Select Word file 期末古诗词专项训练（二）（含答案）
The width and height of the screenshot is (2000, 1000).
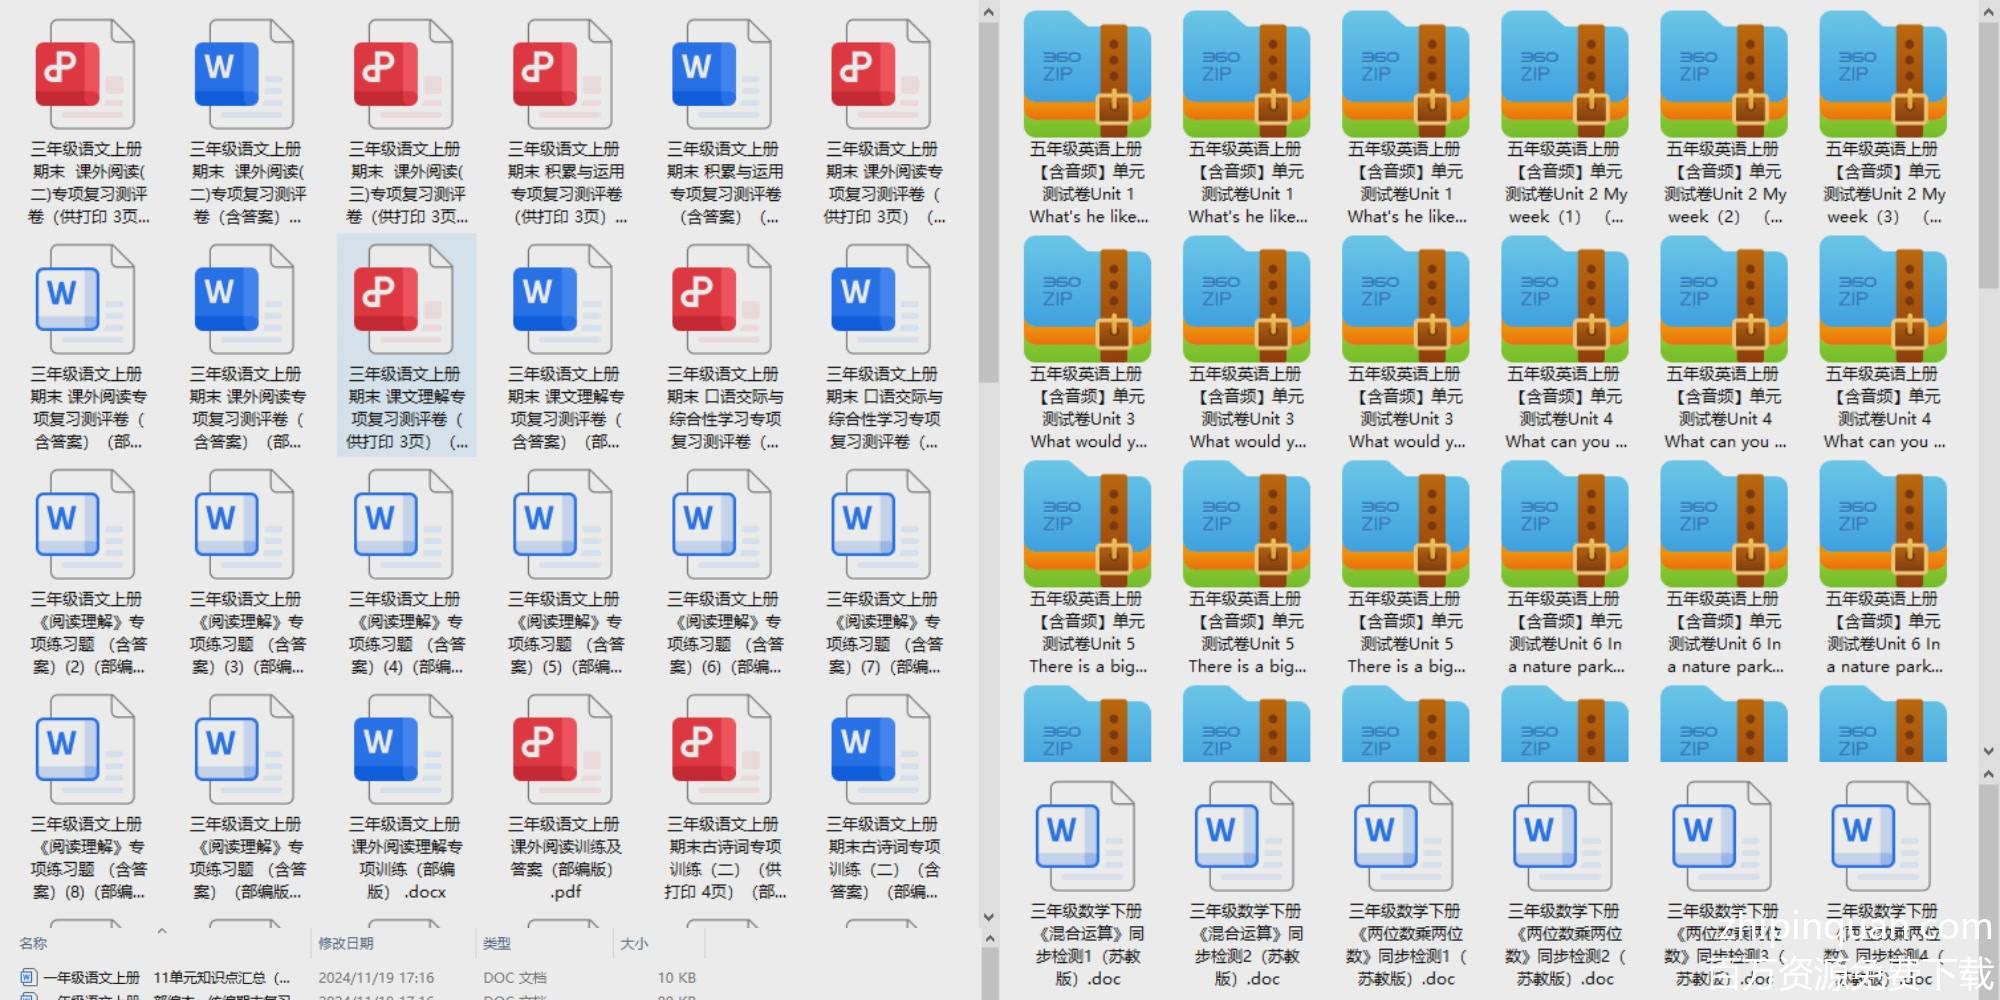click(883, 797)
